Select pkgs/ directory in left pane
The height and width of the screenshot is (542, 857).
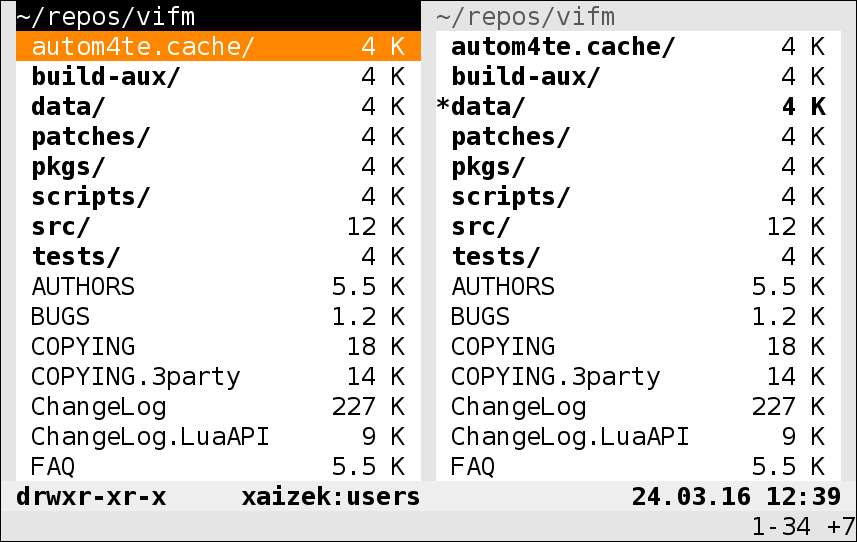218,166
